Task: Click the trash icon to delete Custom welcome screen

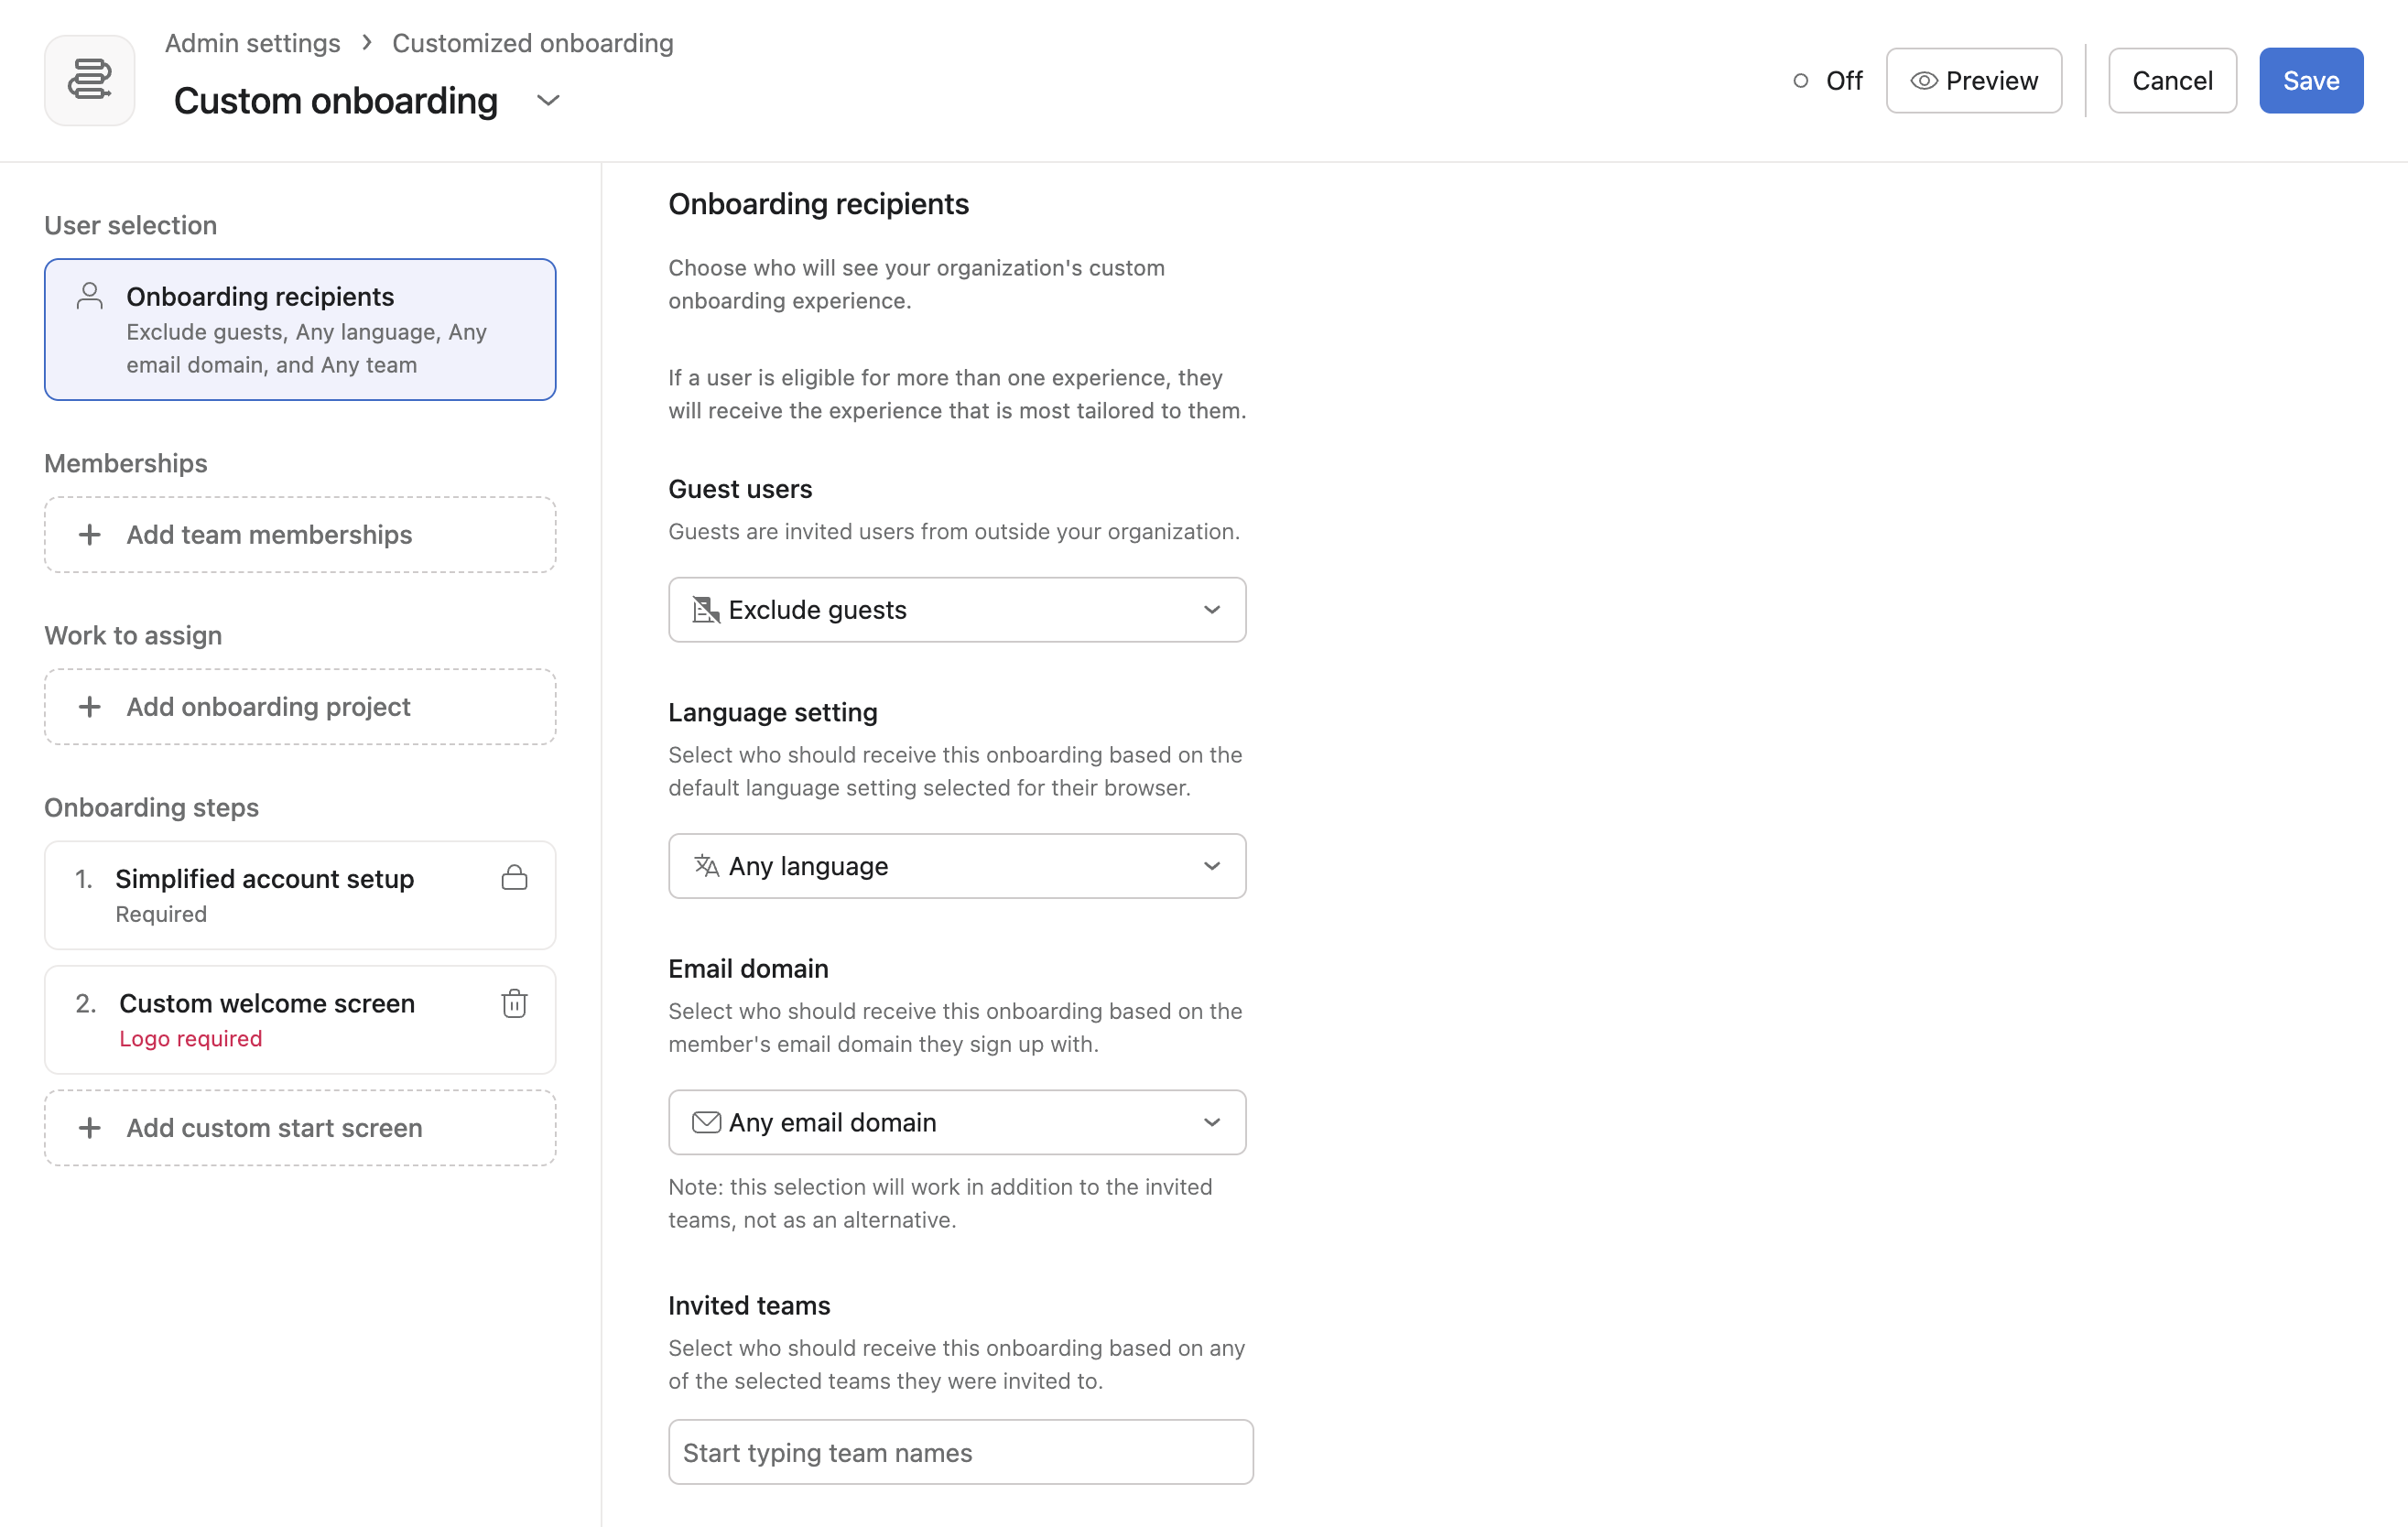Action: 514,1003
